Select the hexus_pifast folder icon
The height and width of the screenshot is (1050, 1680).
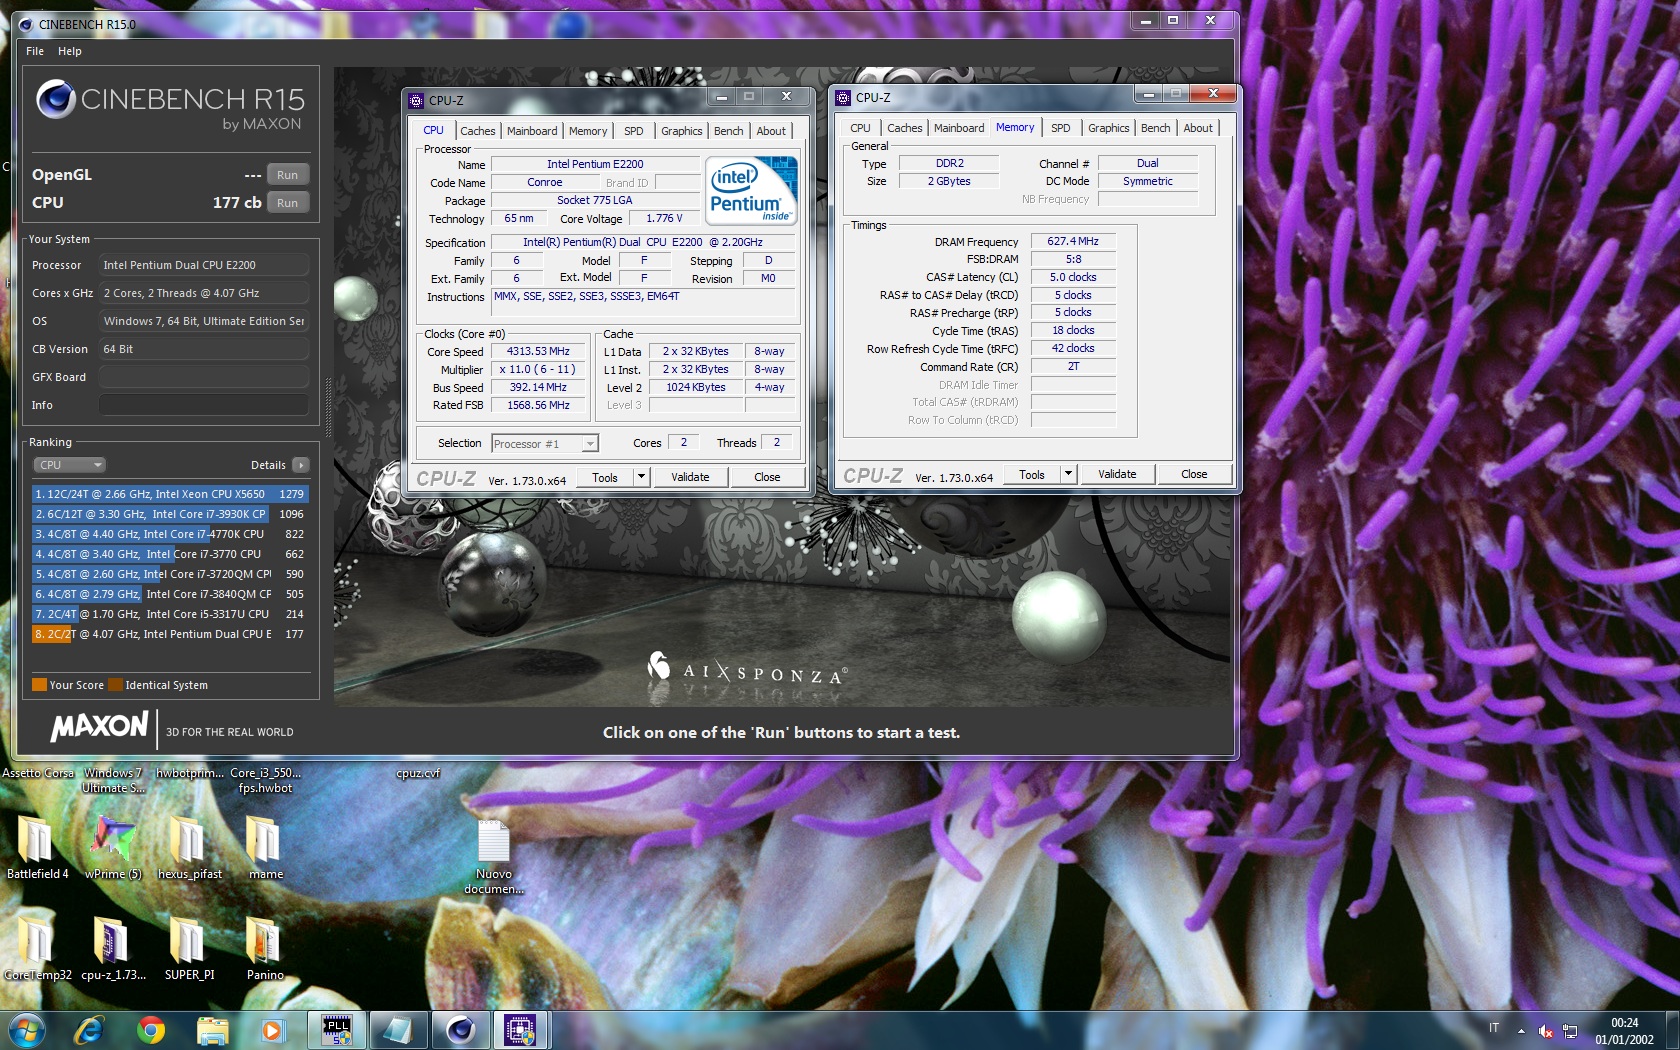(189, 846)
